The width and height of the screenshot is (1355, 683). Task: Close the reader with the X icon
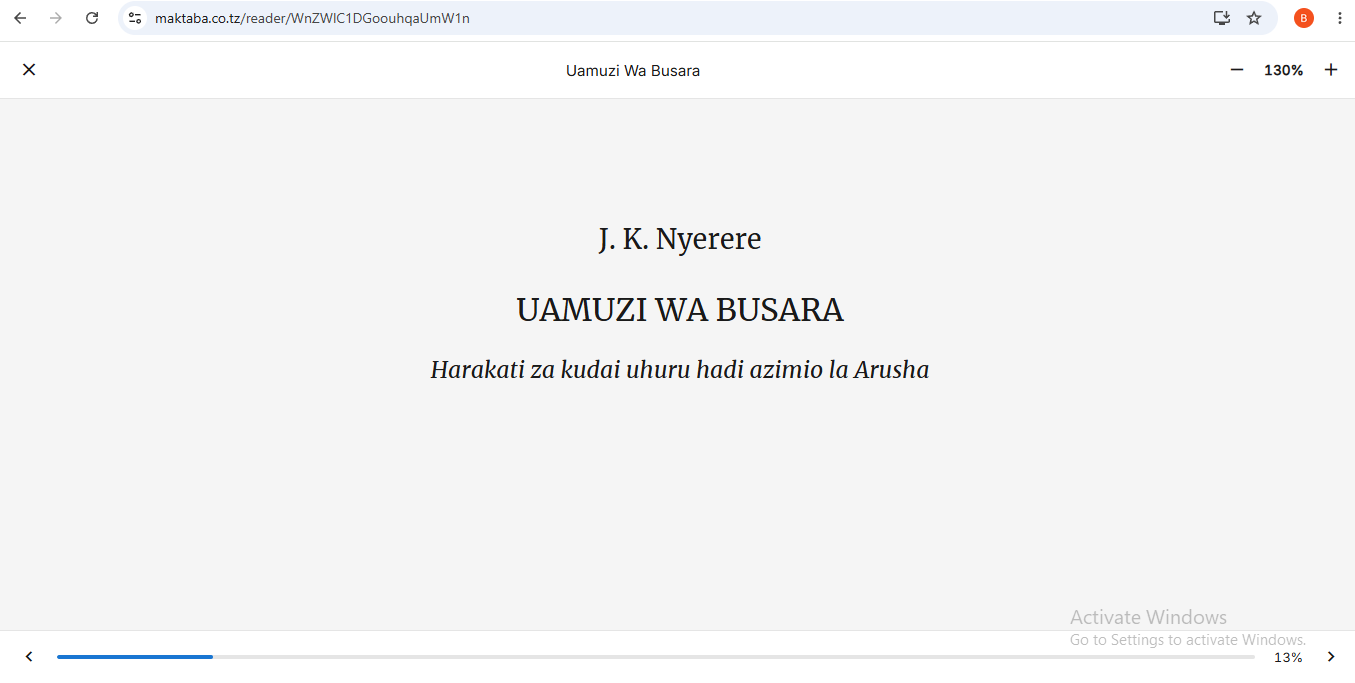point(29,70)
